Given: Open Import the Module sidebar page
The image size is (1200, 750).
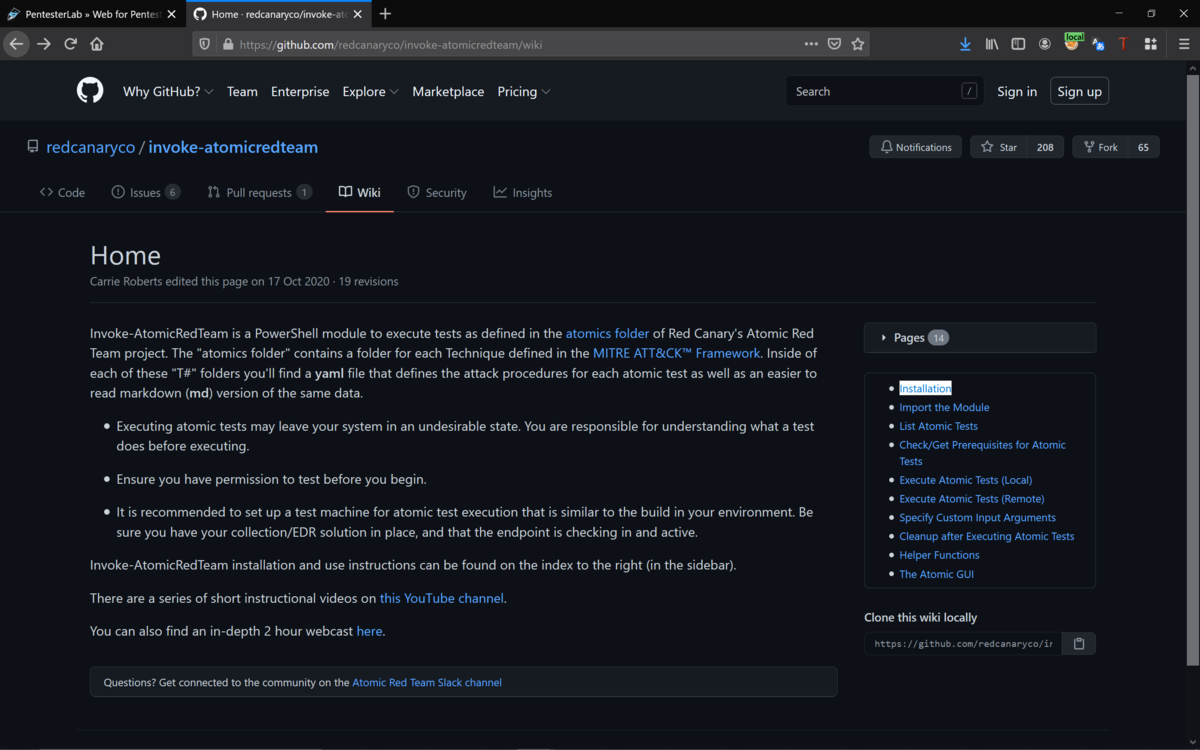Looking at the screenshot, I should coord(944,407).
